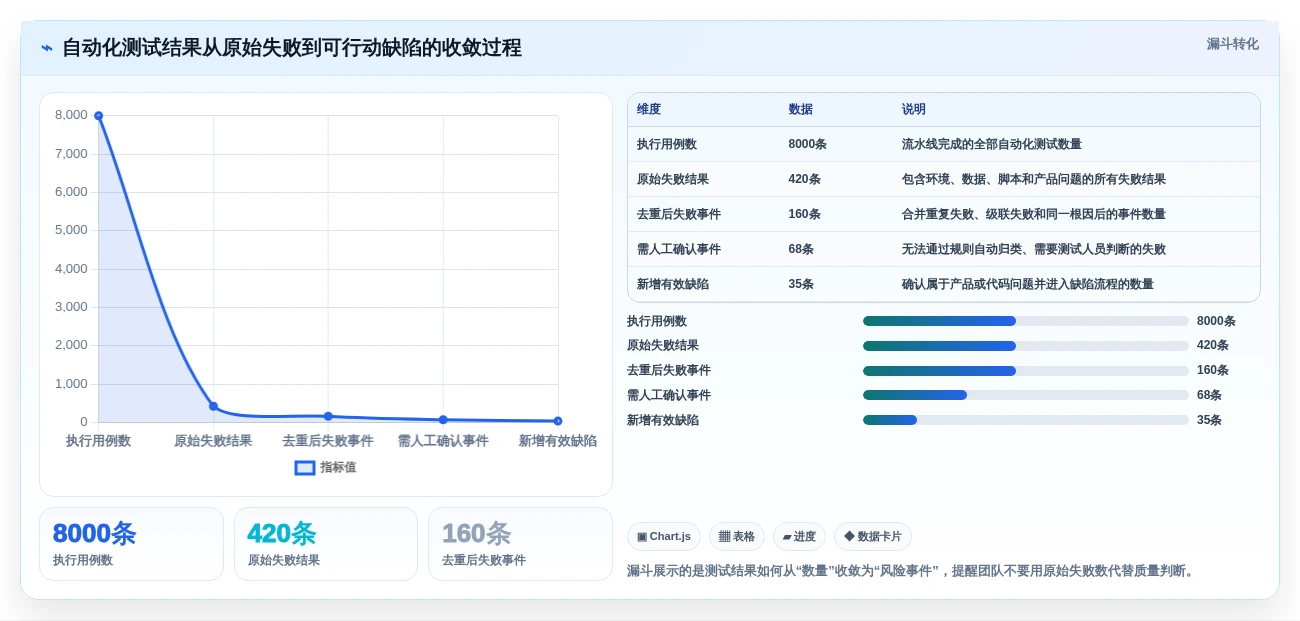The height and width of the screenshot is (621, 1300).
Task: Click the 68条 value beside progress bar
Action: click(x=1209, y=395)
